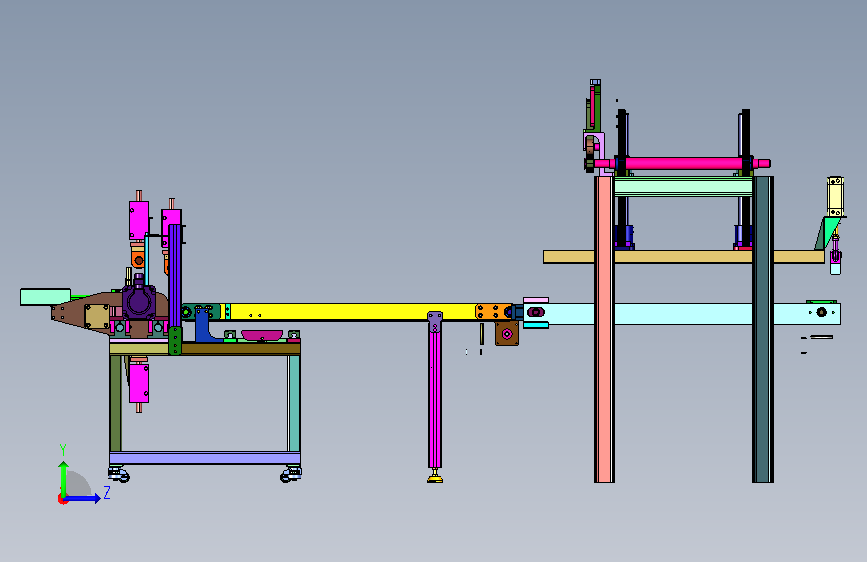The image size is (867, 562).
Task: Select the salmon vertical column
Action: [x=604, y=329]
